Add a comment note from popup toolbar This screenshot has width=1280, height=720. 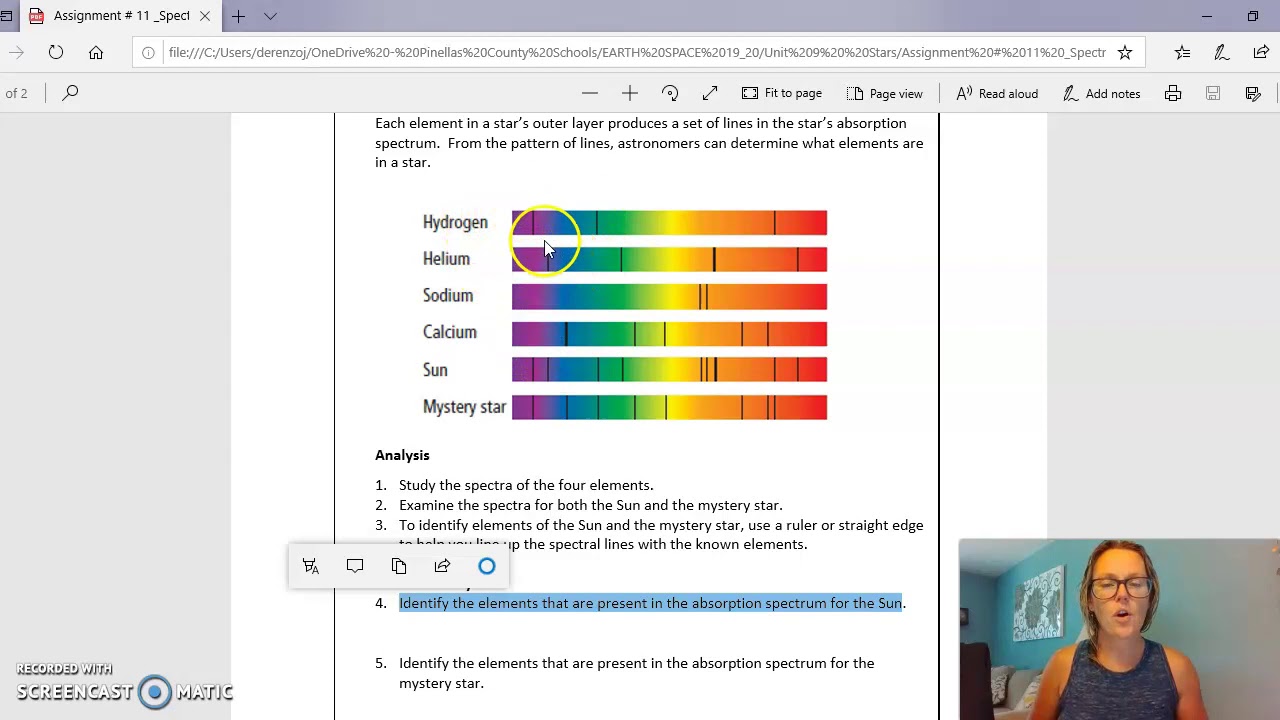tap(355, 566)
